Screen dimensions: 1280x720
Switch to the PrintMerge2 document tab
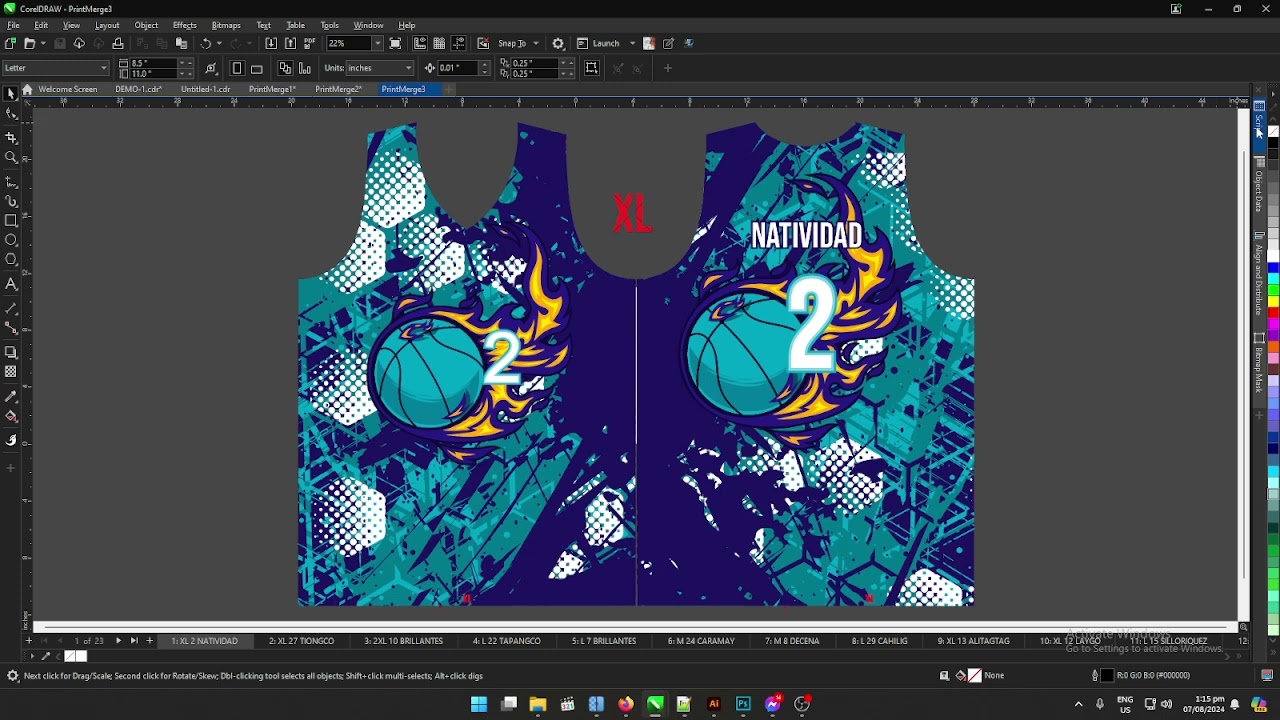coord(338,89)
